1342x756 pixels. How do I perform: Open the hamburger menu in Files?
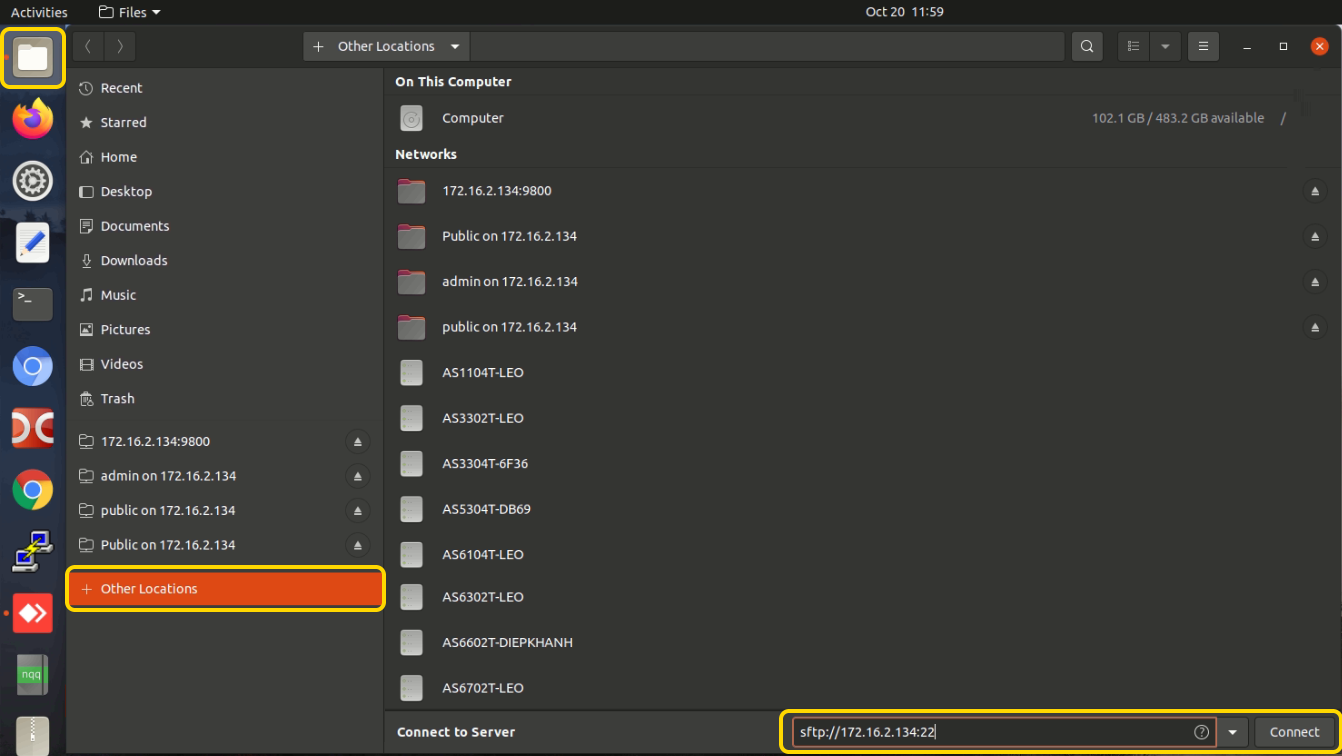point(1203,46)
